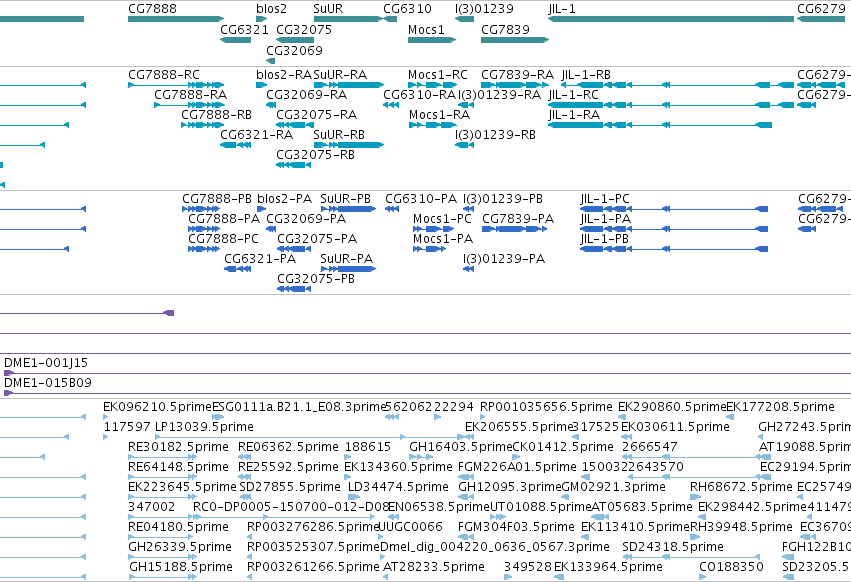Open the SuUR gene label
The height and width of the screenshot is (582, 851).
[x=328, y=9]
